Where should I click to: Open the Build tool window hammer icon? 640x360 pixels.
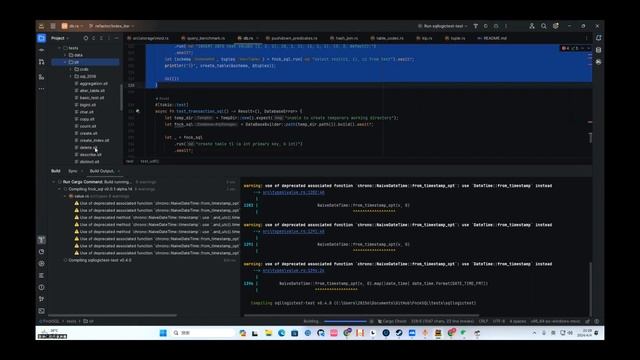click(41, 240)
